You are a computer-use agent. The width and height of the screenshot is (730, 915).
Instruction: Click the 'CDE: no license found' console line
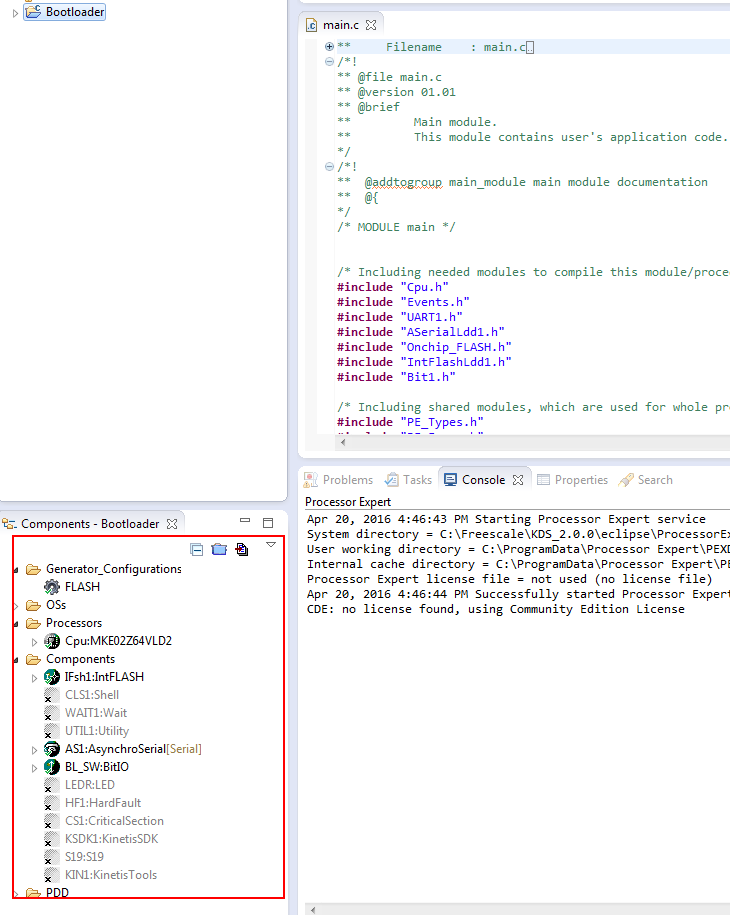click(495, 609)
